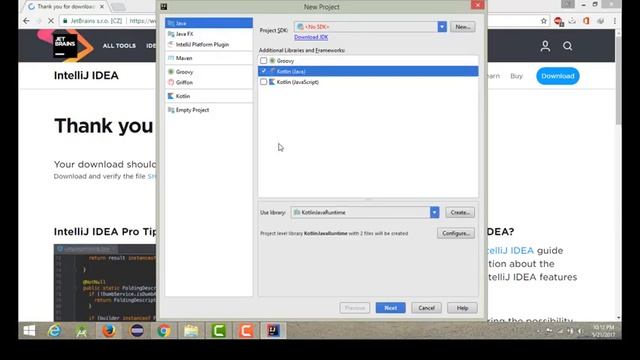Select Java FX project type
The width and height of the screenshot is (640, 360).
209,34
